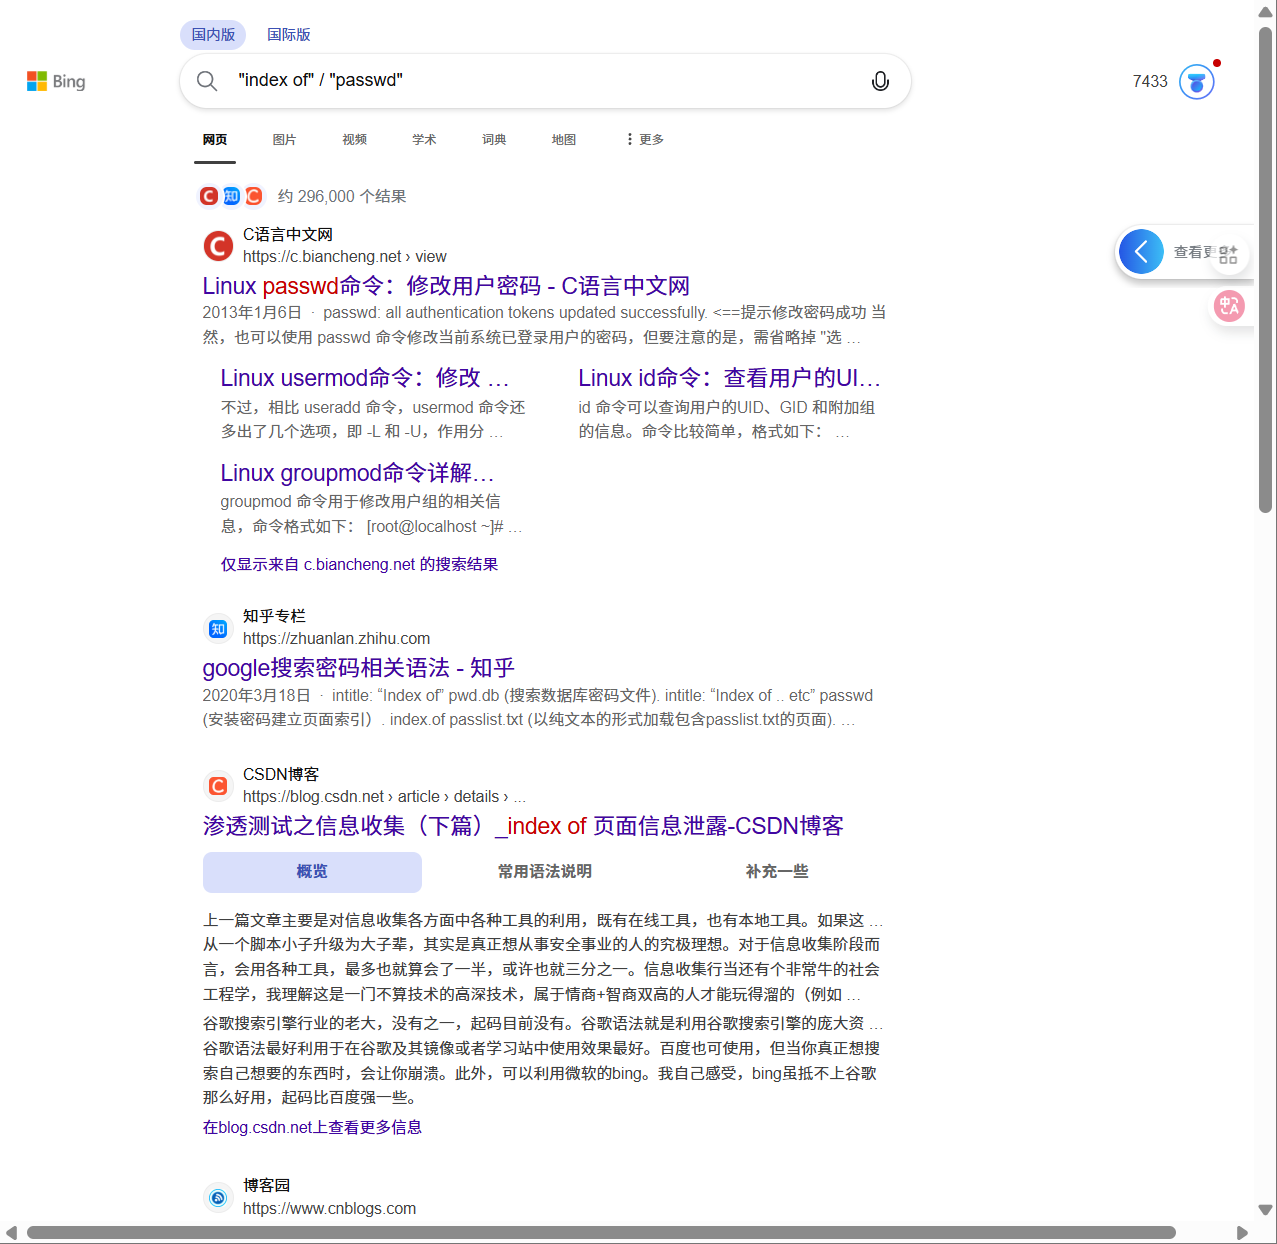Click the QR code sharing icon
1277x1244 pixels.
coord(1230,252)
